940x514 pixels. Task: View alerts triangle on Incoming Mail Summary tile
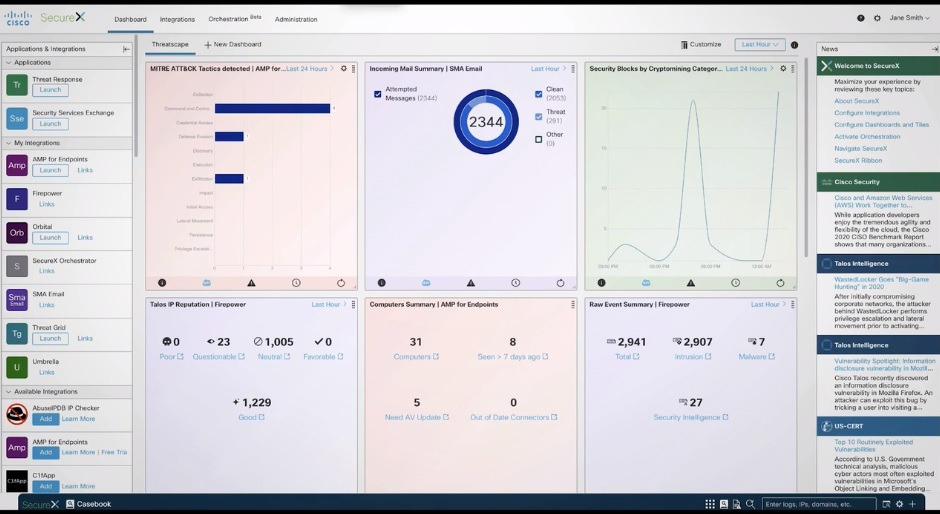(471, 282)
